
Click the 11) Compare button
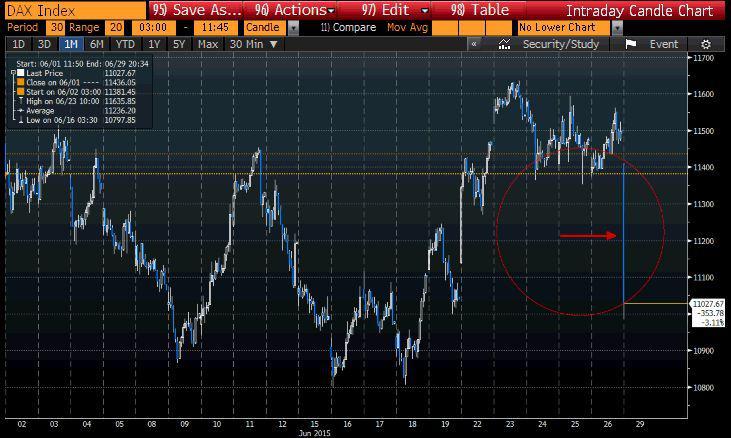pyautogui.click(x=348, y=28)
